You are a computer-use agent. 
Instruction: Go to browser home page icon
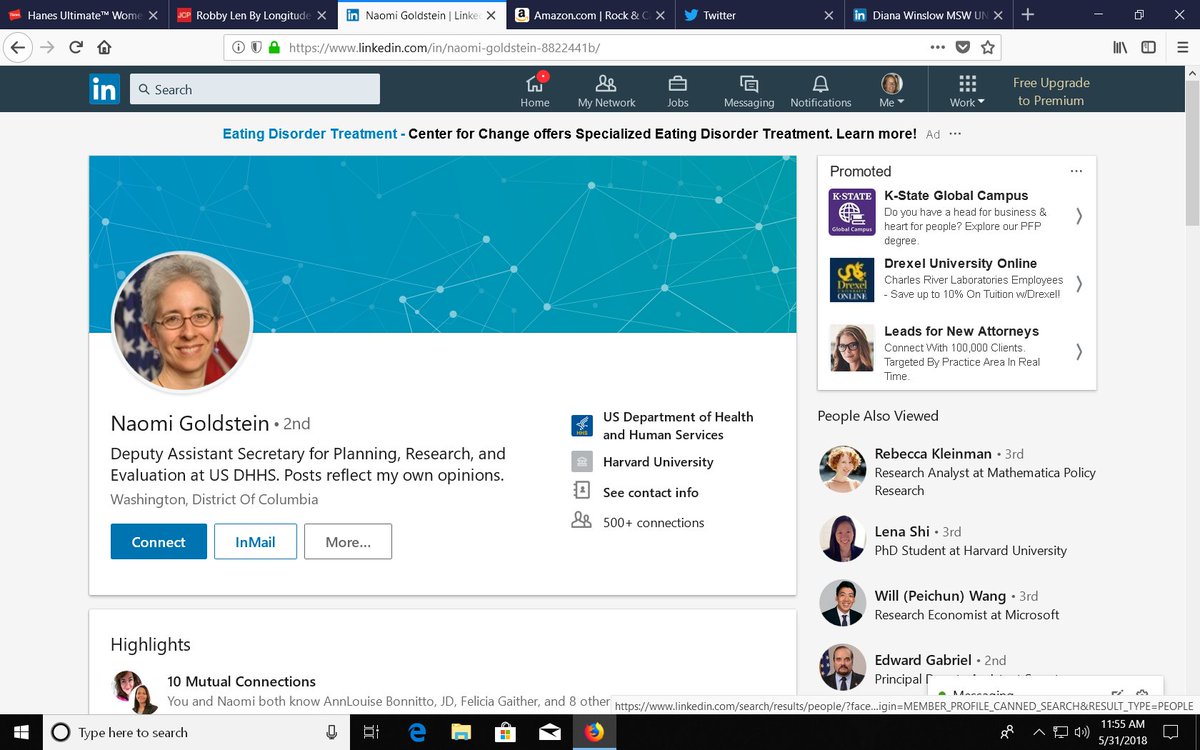104,47
